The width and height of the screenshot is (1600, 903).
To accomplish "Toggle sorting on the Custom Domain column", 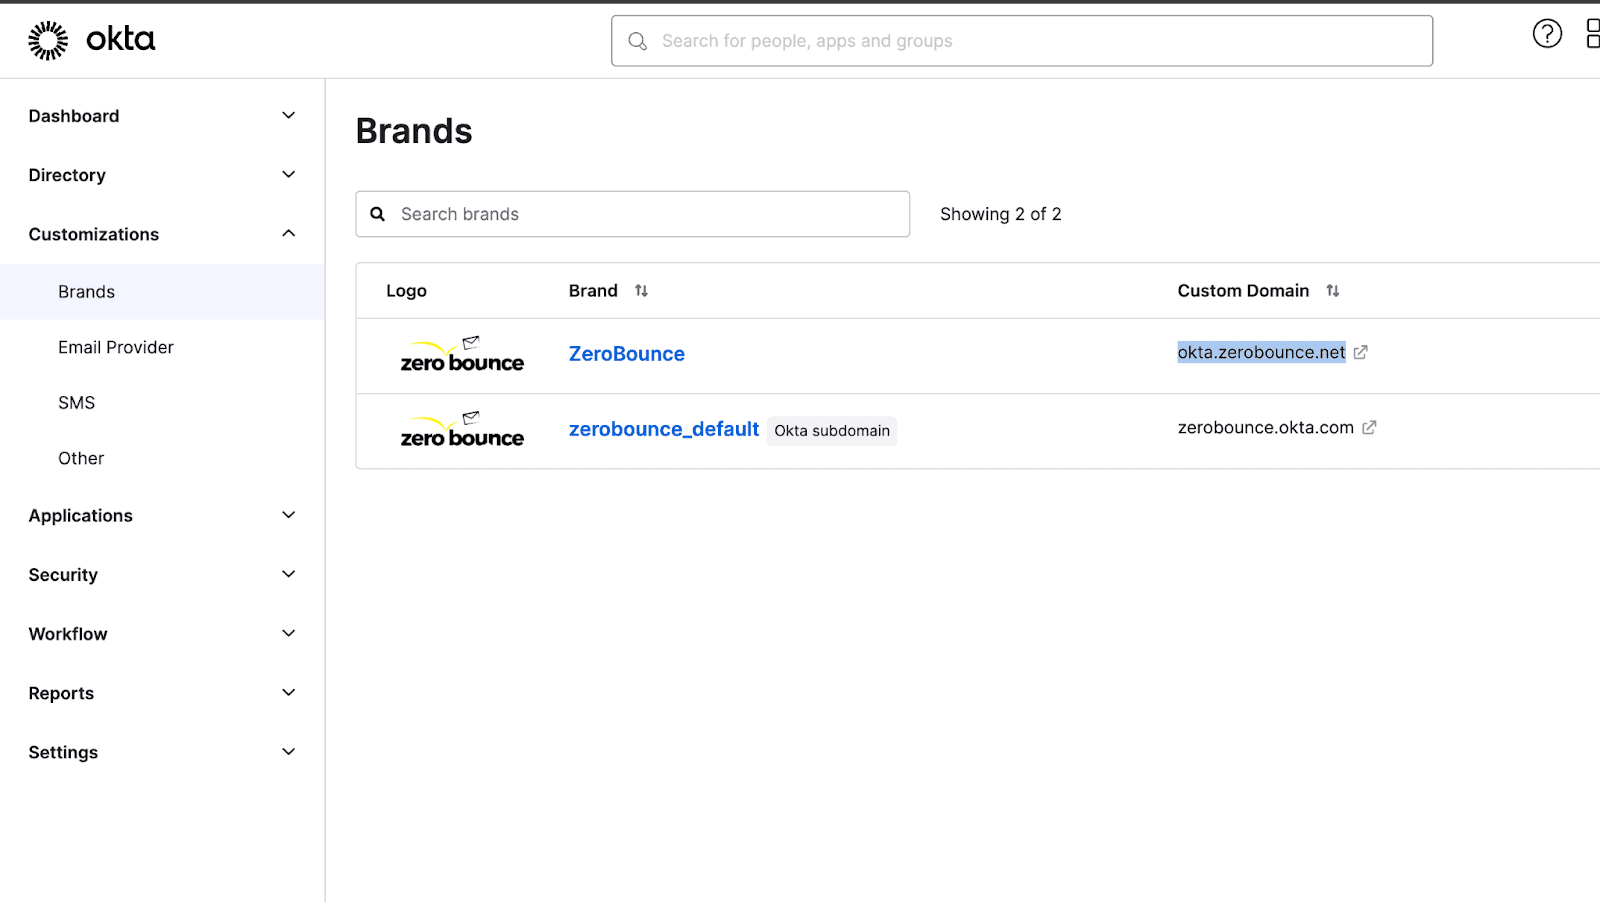I will coord(1333,290).
